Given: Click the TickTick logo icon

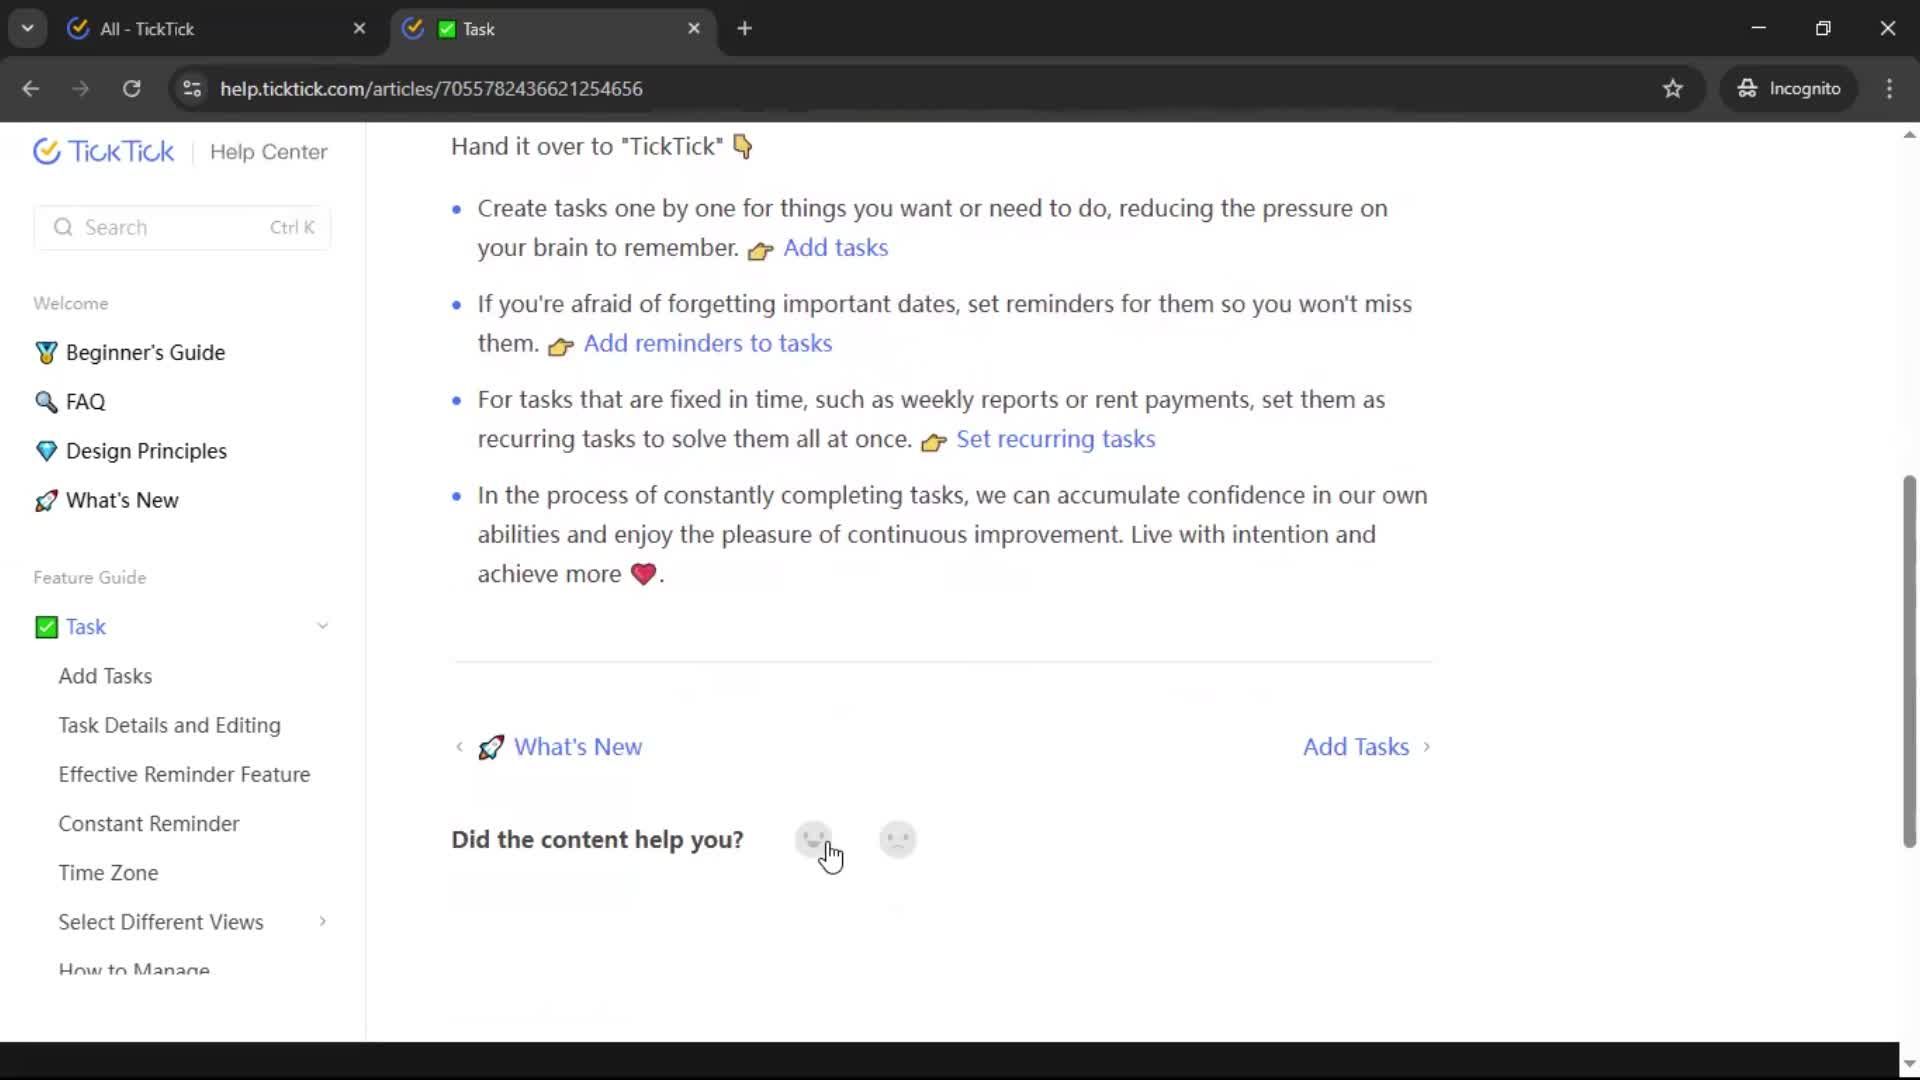Looking at the screenshot, I should click(x=46, y=151).
